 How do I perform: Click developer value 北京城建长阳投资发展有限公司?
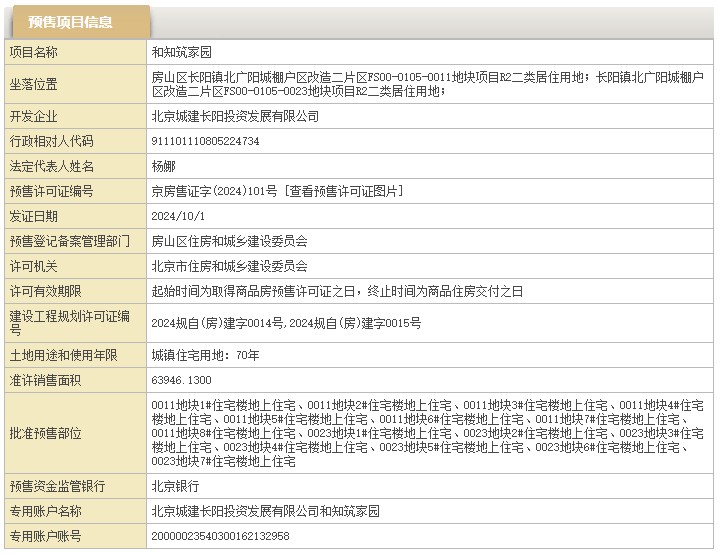[x=235, y=116]
